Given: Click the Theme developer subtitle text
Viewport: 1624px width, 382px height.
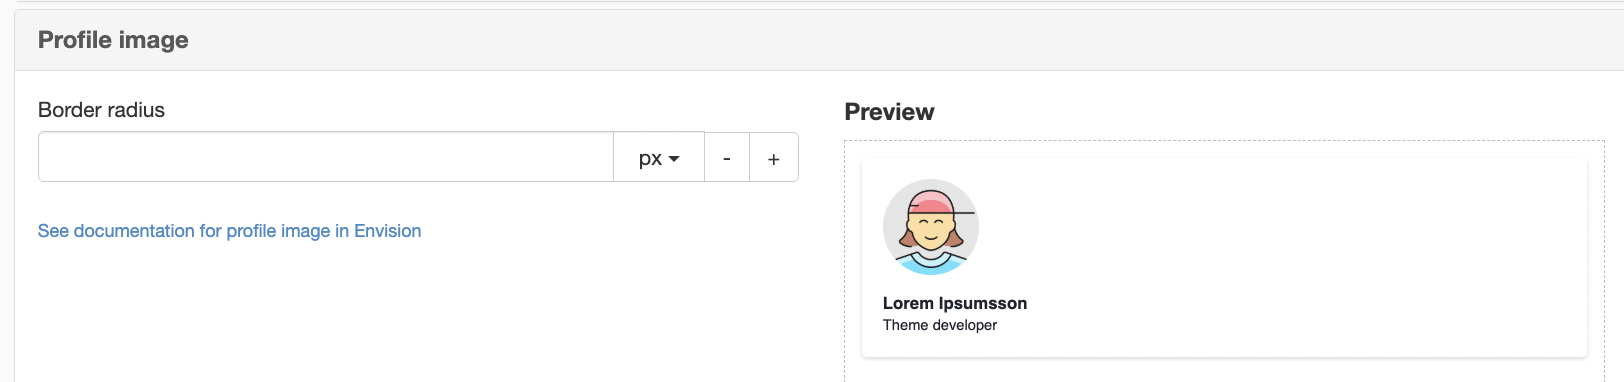Looking at the screenshot, I should [940, 325].
